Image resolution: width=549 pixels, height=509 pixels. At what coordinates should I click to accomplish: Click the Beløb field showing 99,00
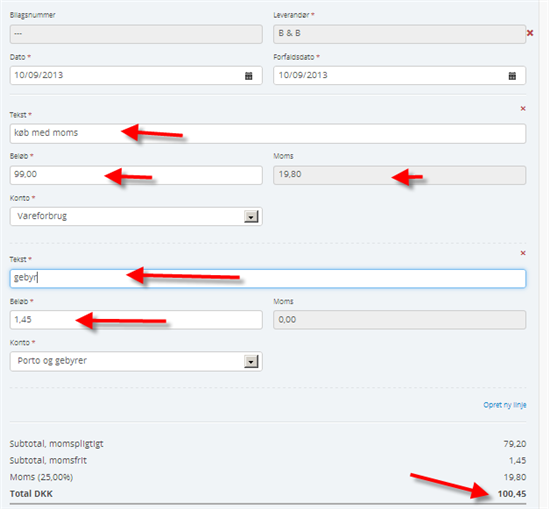pyautogui.click(x=136, y=175)
